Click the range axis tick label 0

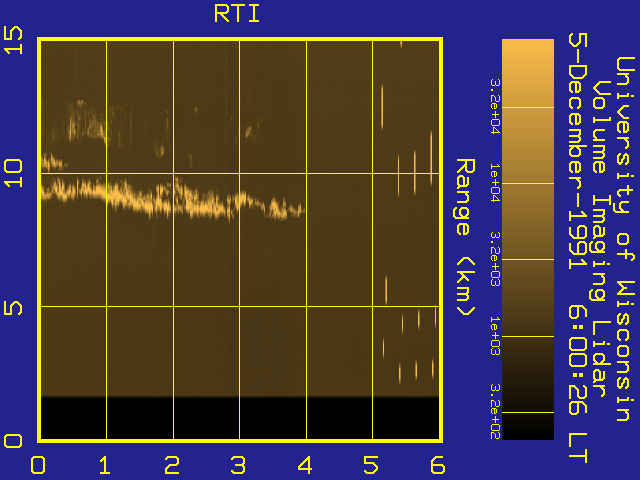(13, 441)
